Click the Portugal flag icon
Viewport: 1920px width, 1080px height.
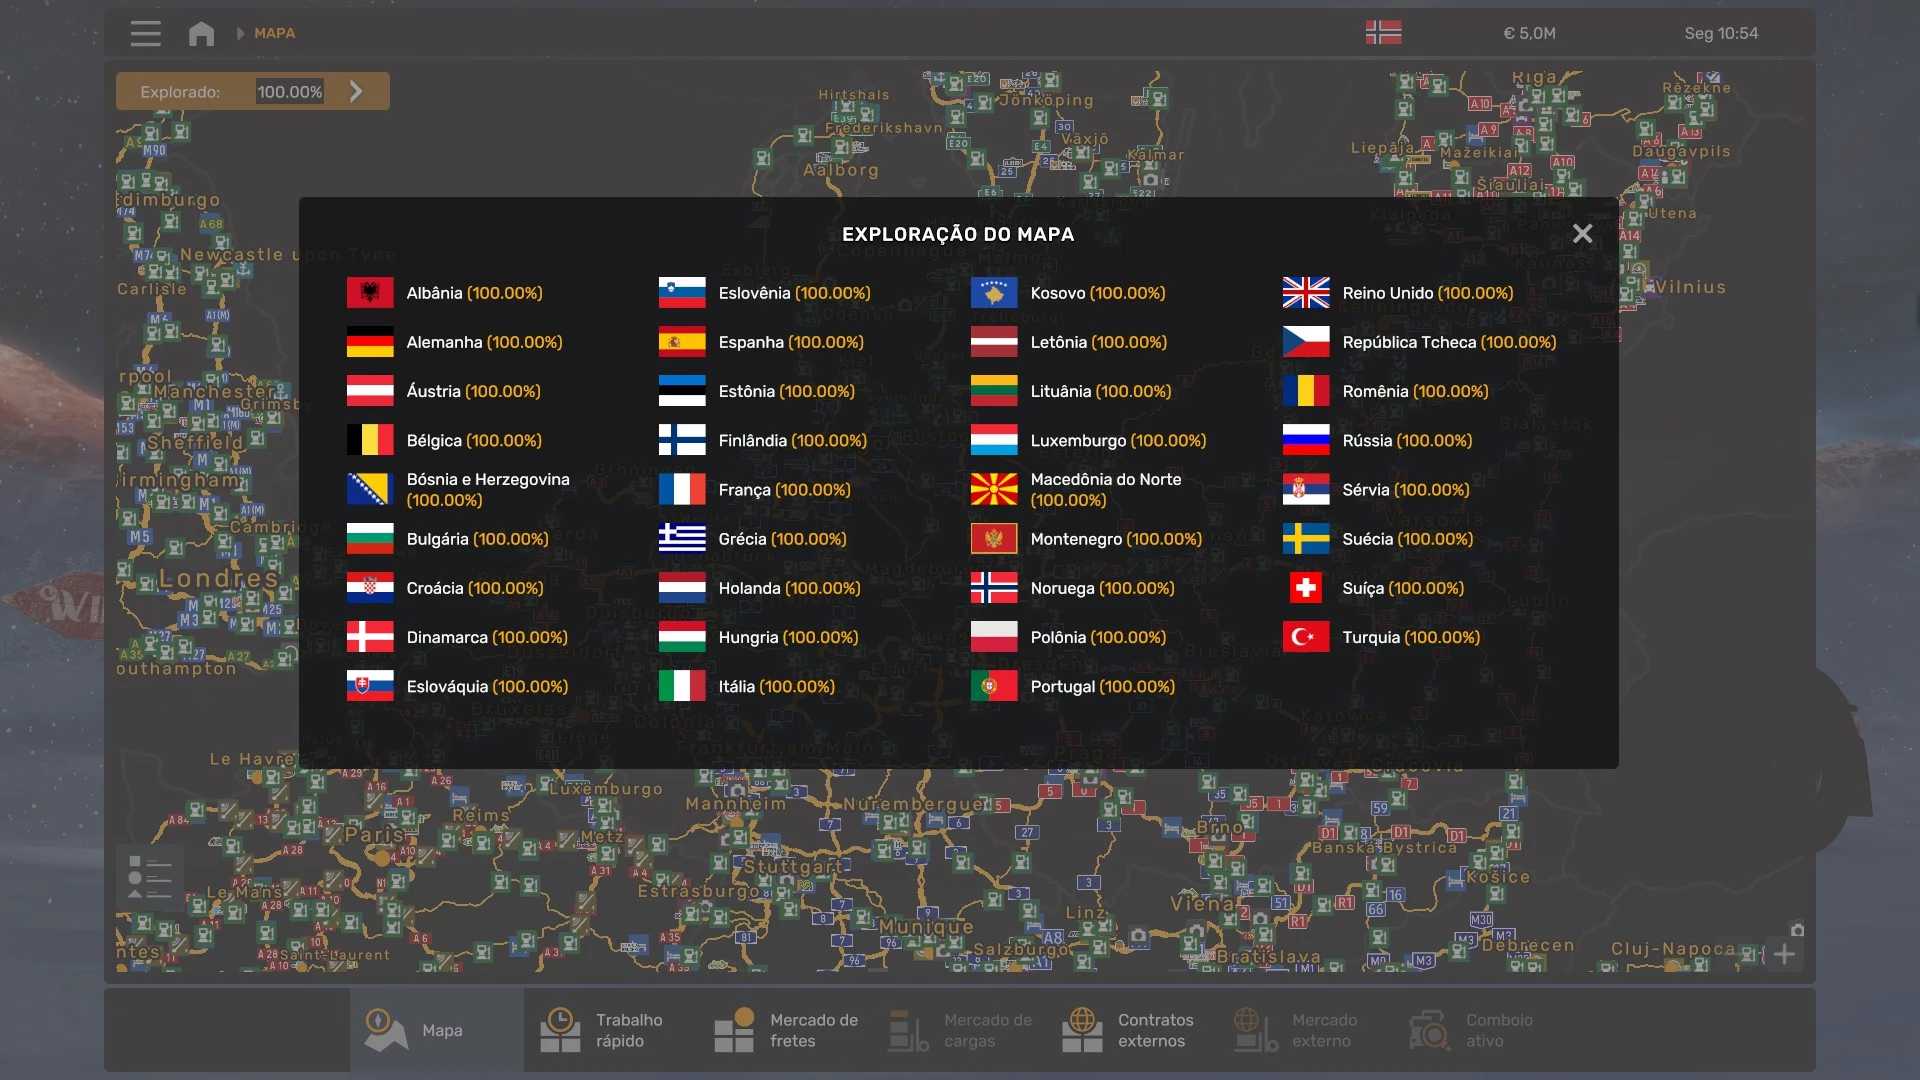(993, 686)
